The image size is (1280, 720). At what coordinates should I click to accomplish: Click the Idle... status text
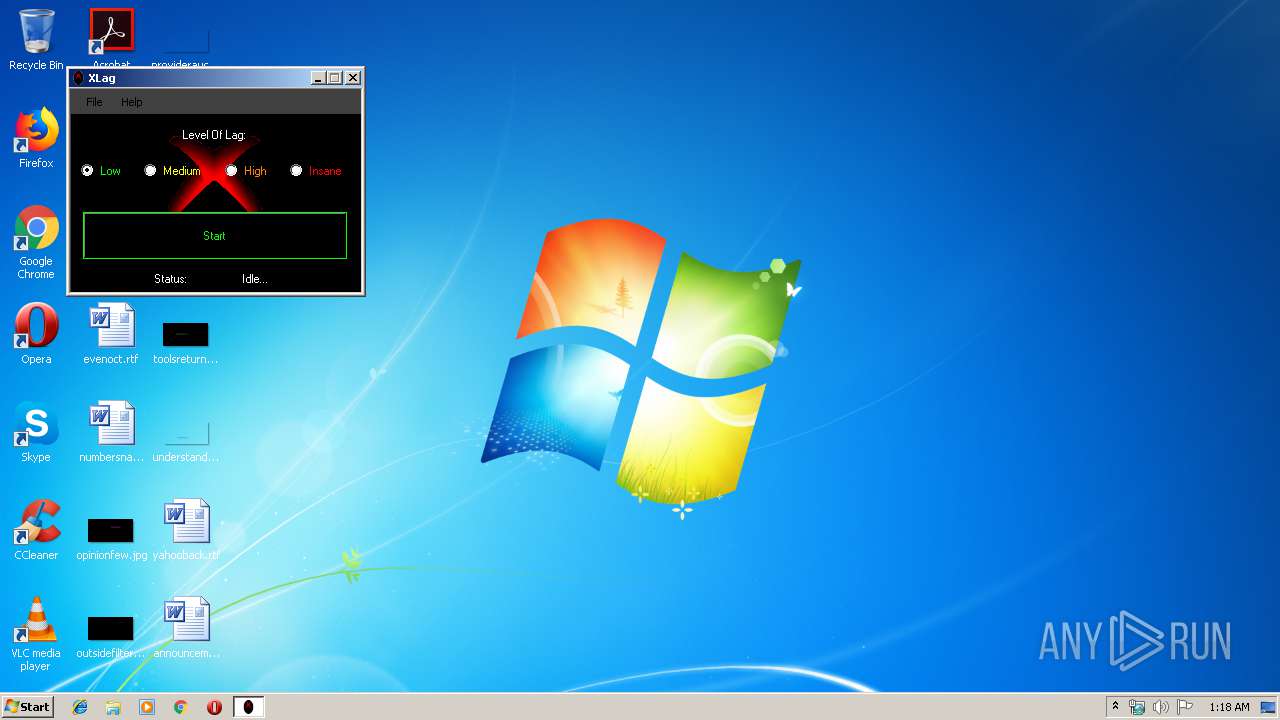(255, 279)
